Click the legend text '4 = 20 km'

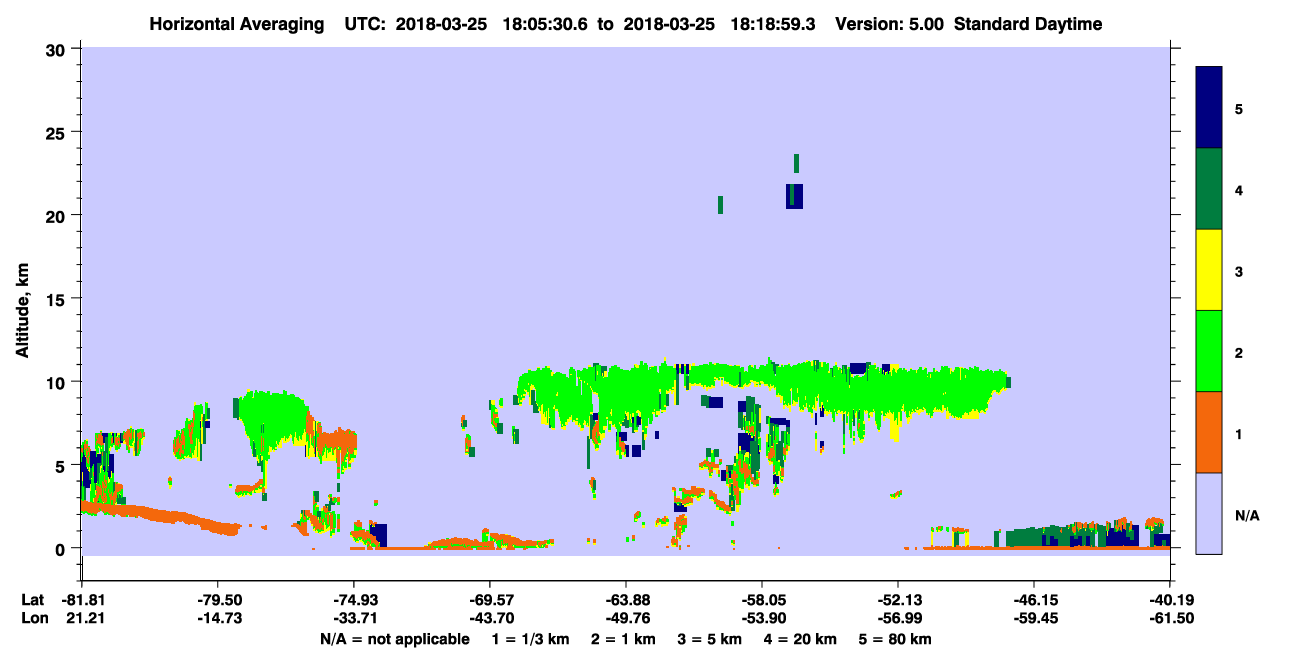coord(802,639)
